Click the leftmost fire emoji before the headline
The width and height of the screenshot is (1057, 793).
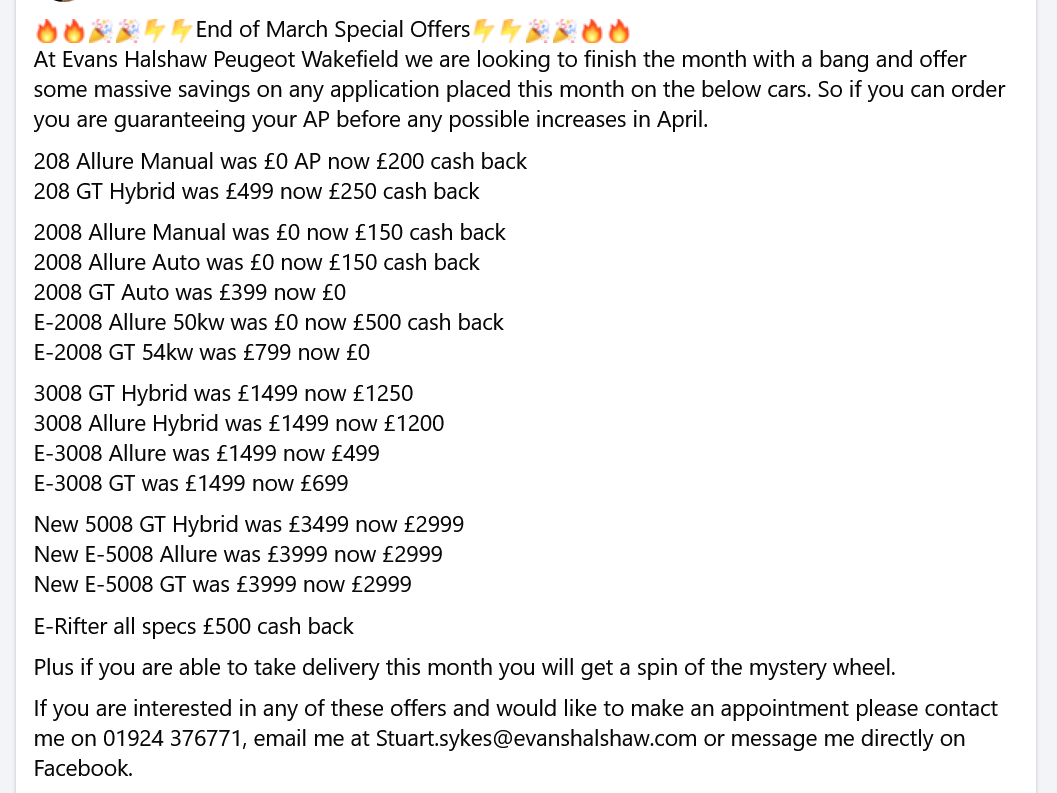coord(46,32)
